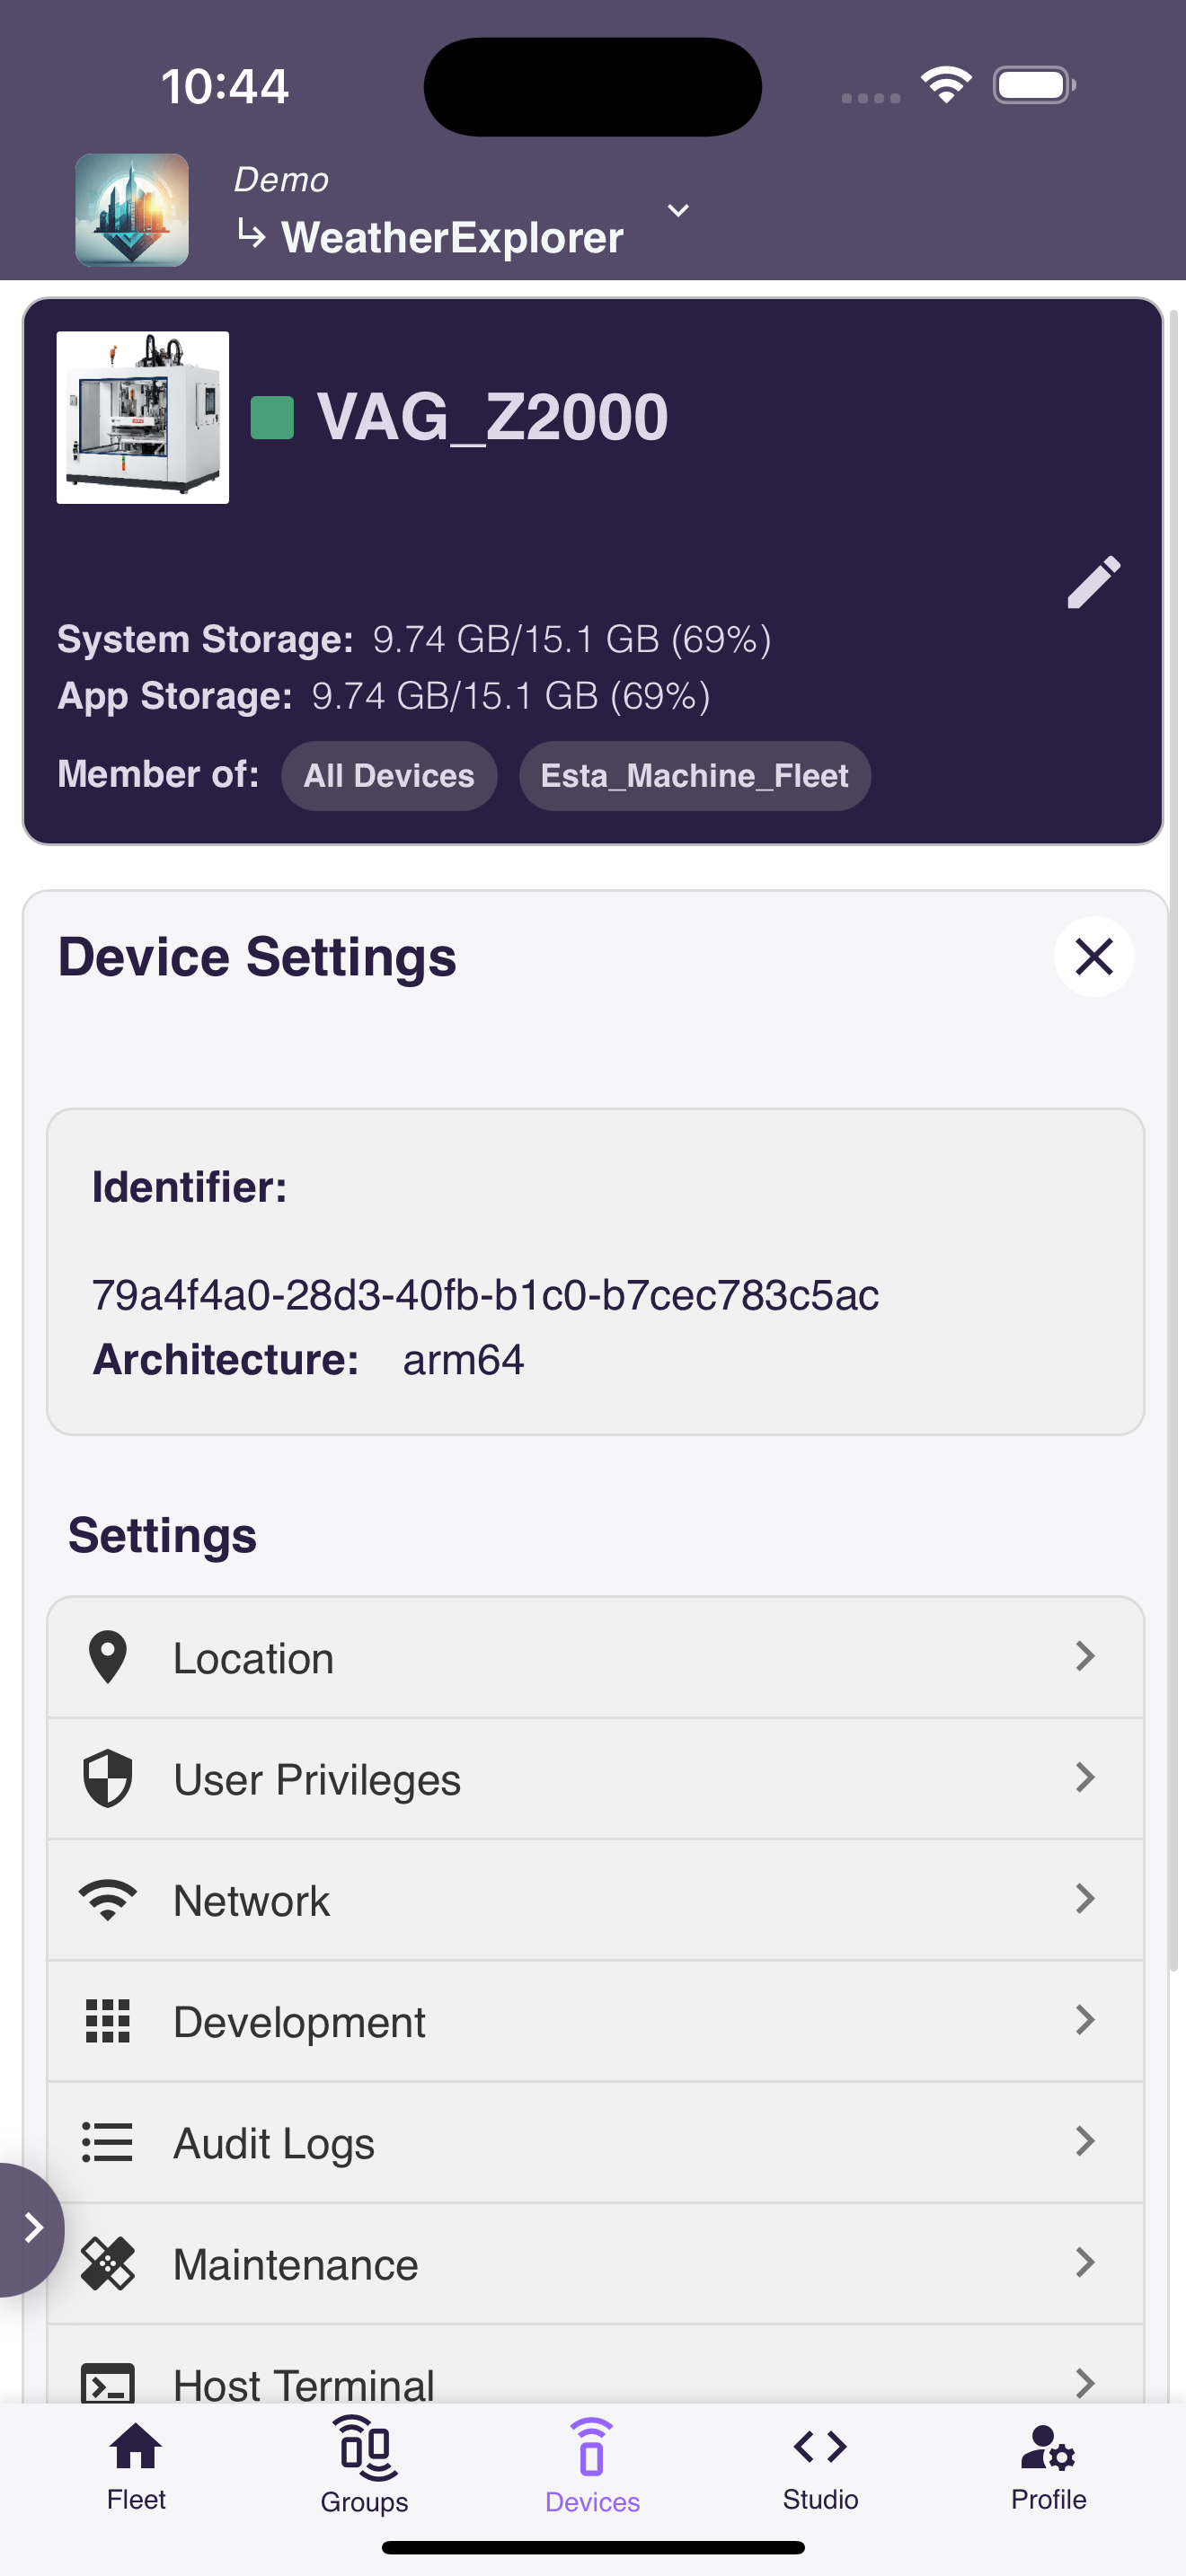Tap the pencil edit icon on device card
The width and height of the screenshot is (1186, 2576).
point(1093,582)
